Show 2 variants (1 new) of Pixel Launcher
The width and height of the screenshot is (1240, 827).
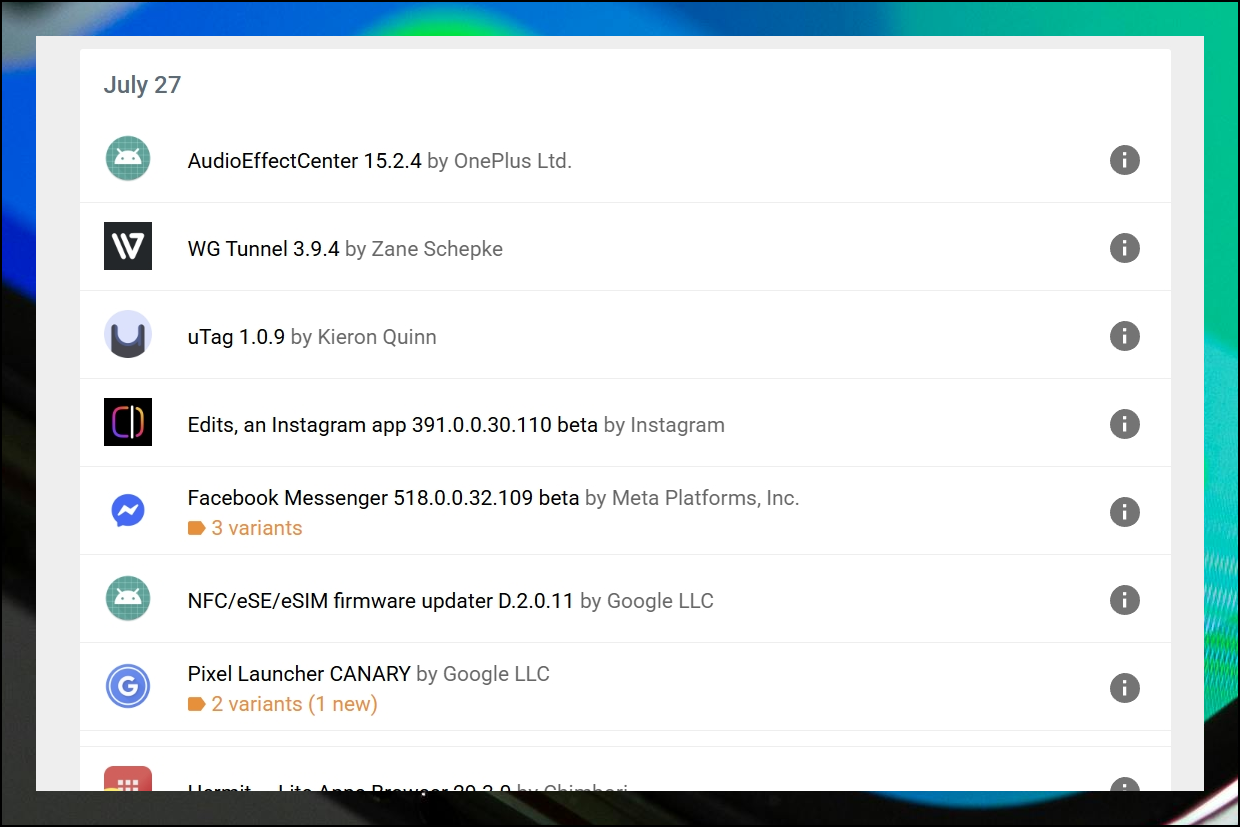[x=283, y=704]
